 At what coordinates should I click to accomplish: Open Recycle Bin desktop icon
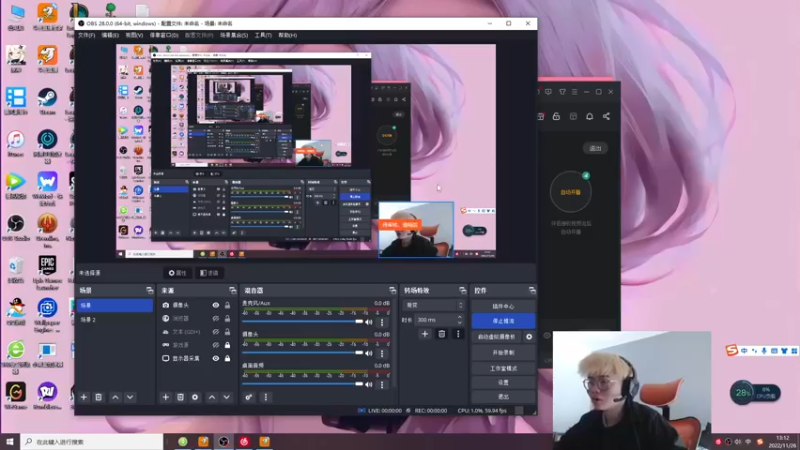[x=16, y=269]
